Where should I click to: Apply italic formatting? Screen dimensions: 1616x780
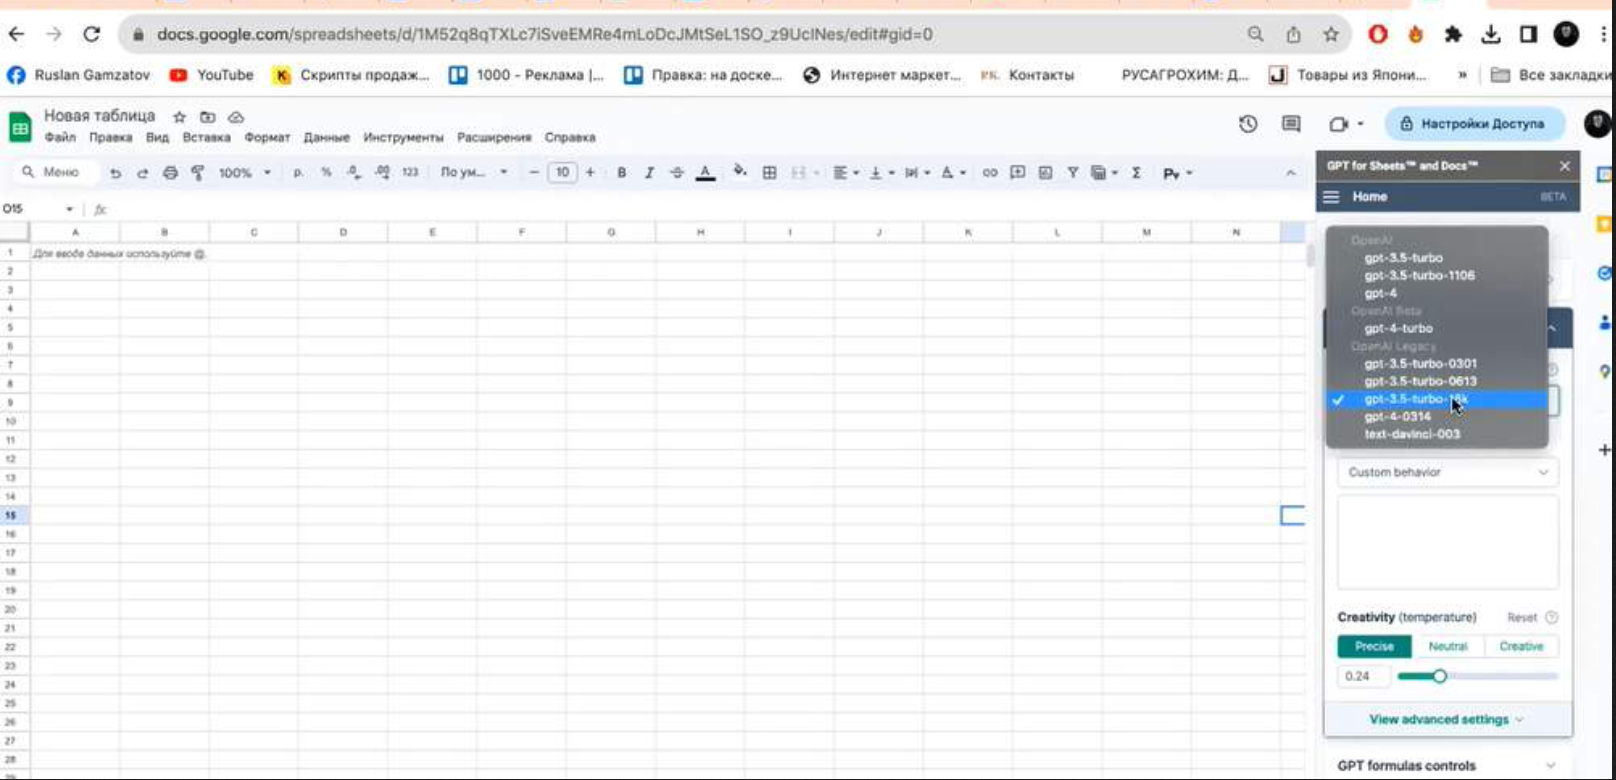pos(649,173)
